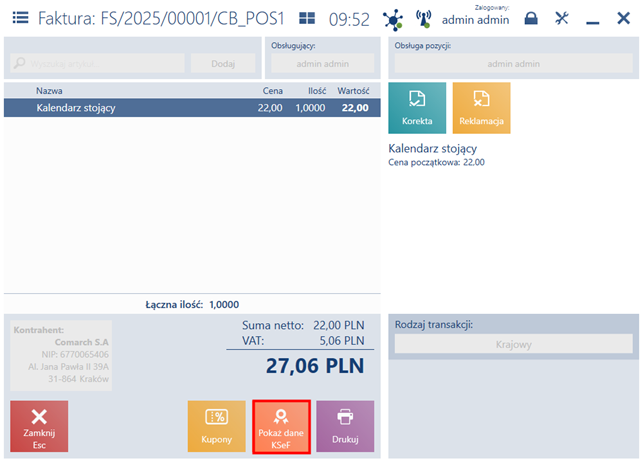Click the Łączna ilość 1,0000 summary
Image resolution: width=643 pixels, height=463 pixels.
(x=192, y=304)
